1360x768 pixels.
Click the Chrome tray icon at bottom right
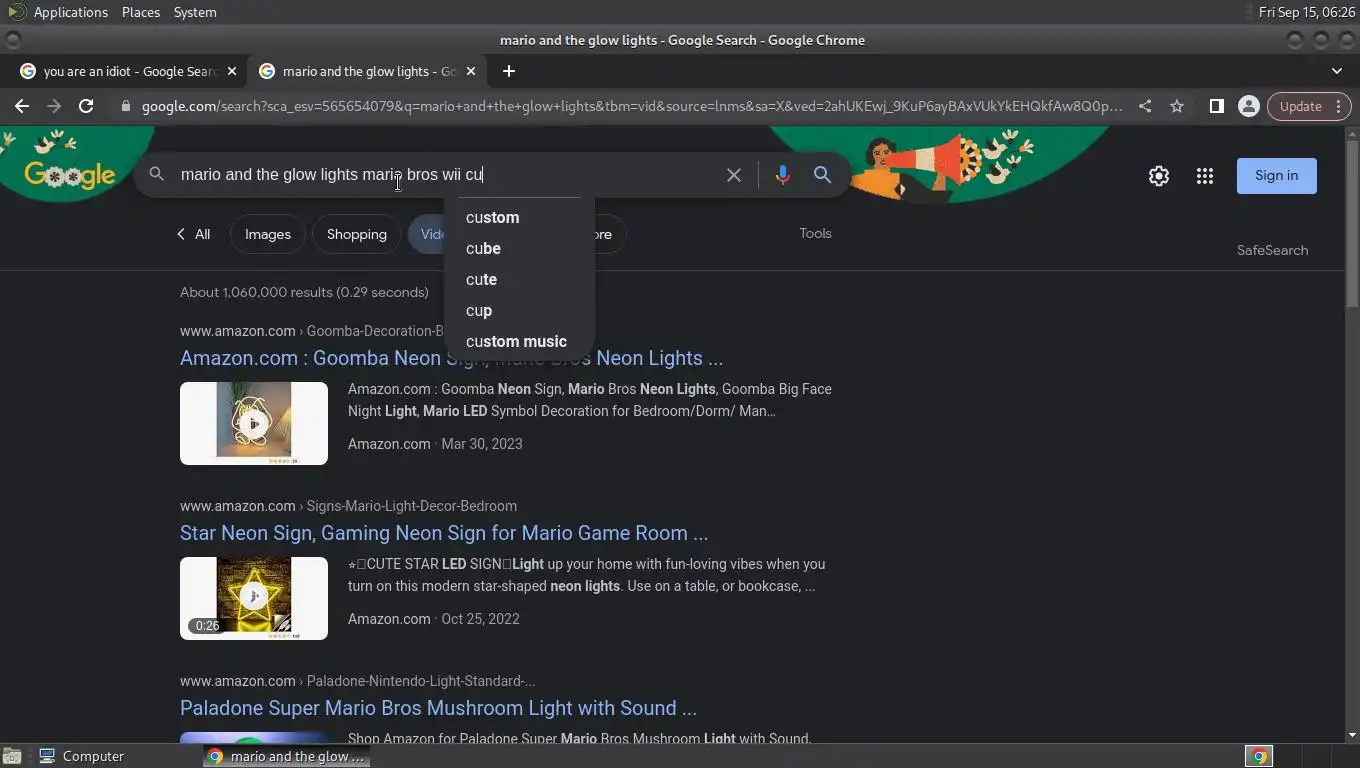pyautogui.click(x=1259, y=756)
